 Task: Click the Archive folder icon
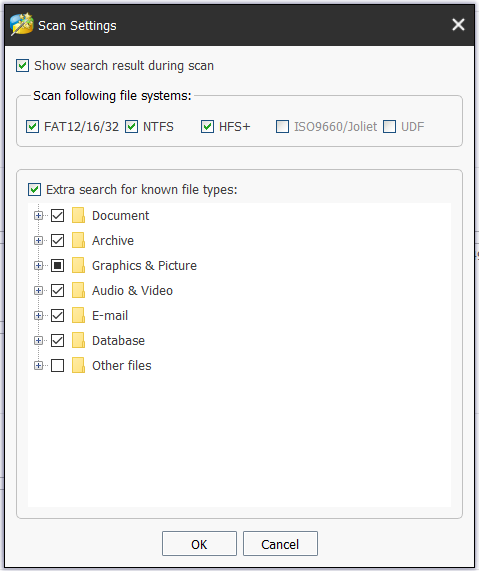click(78, 240)
